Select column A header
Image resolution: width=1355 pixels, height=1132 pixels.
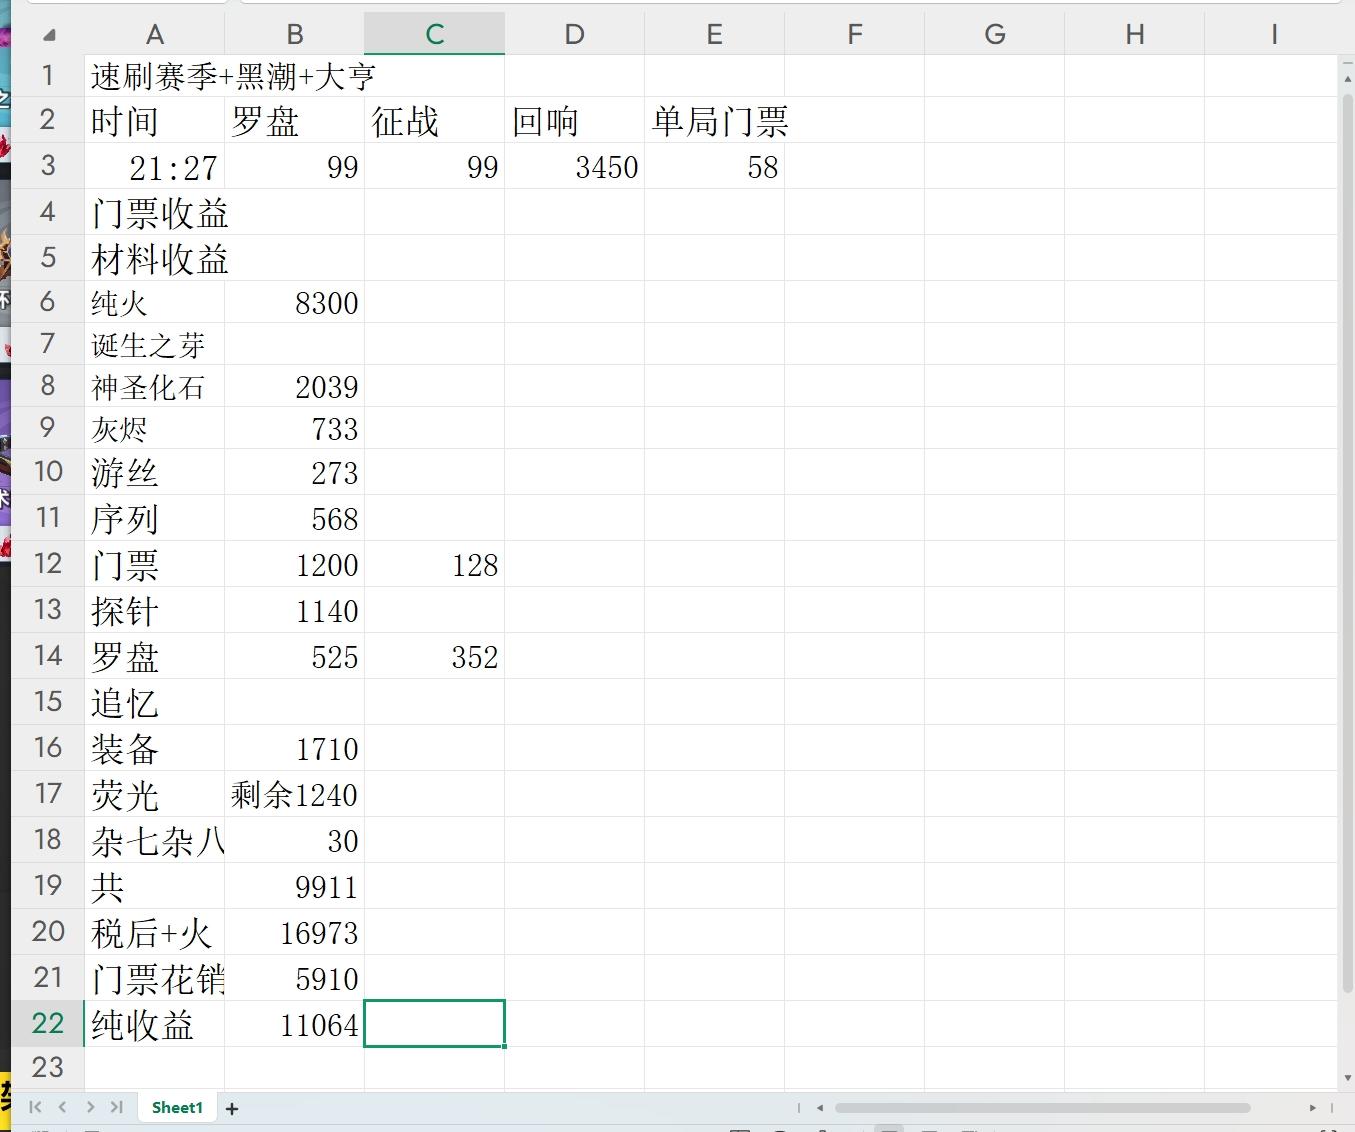click(x=154, y=35)
